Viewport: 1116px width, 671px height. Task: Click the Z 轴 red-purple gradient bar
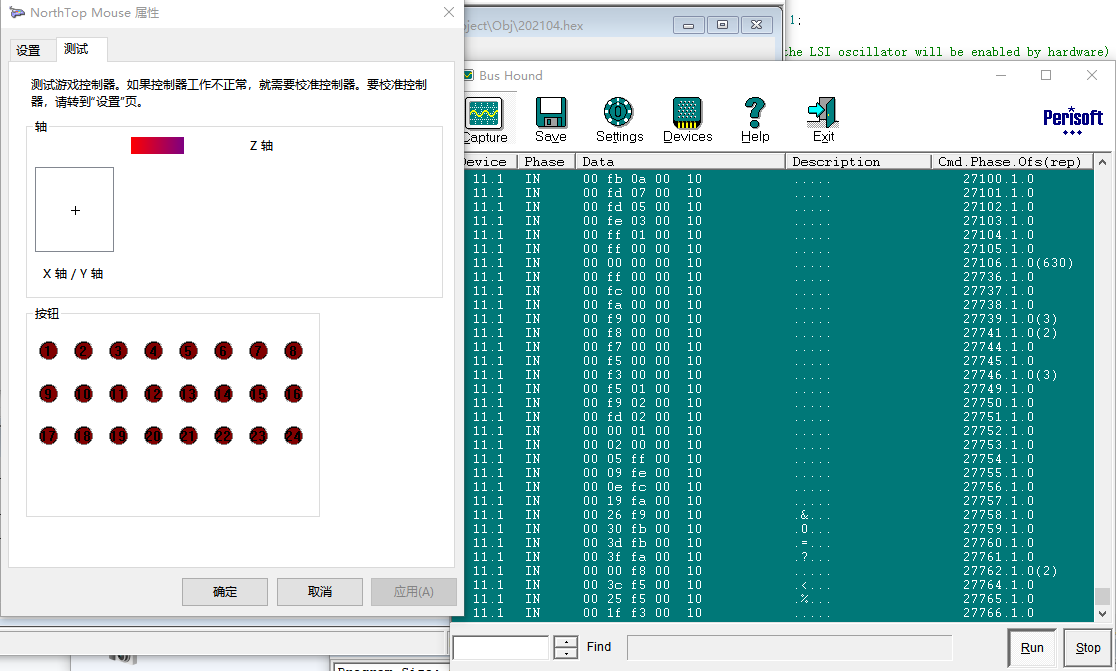pyautogui.click(x=157, y=146)
